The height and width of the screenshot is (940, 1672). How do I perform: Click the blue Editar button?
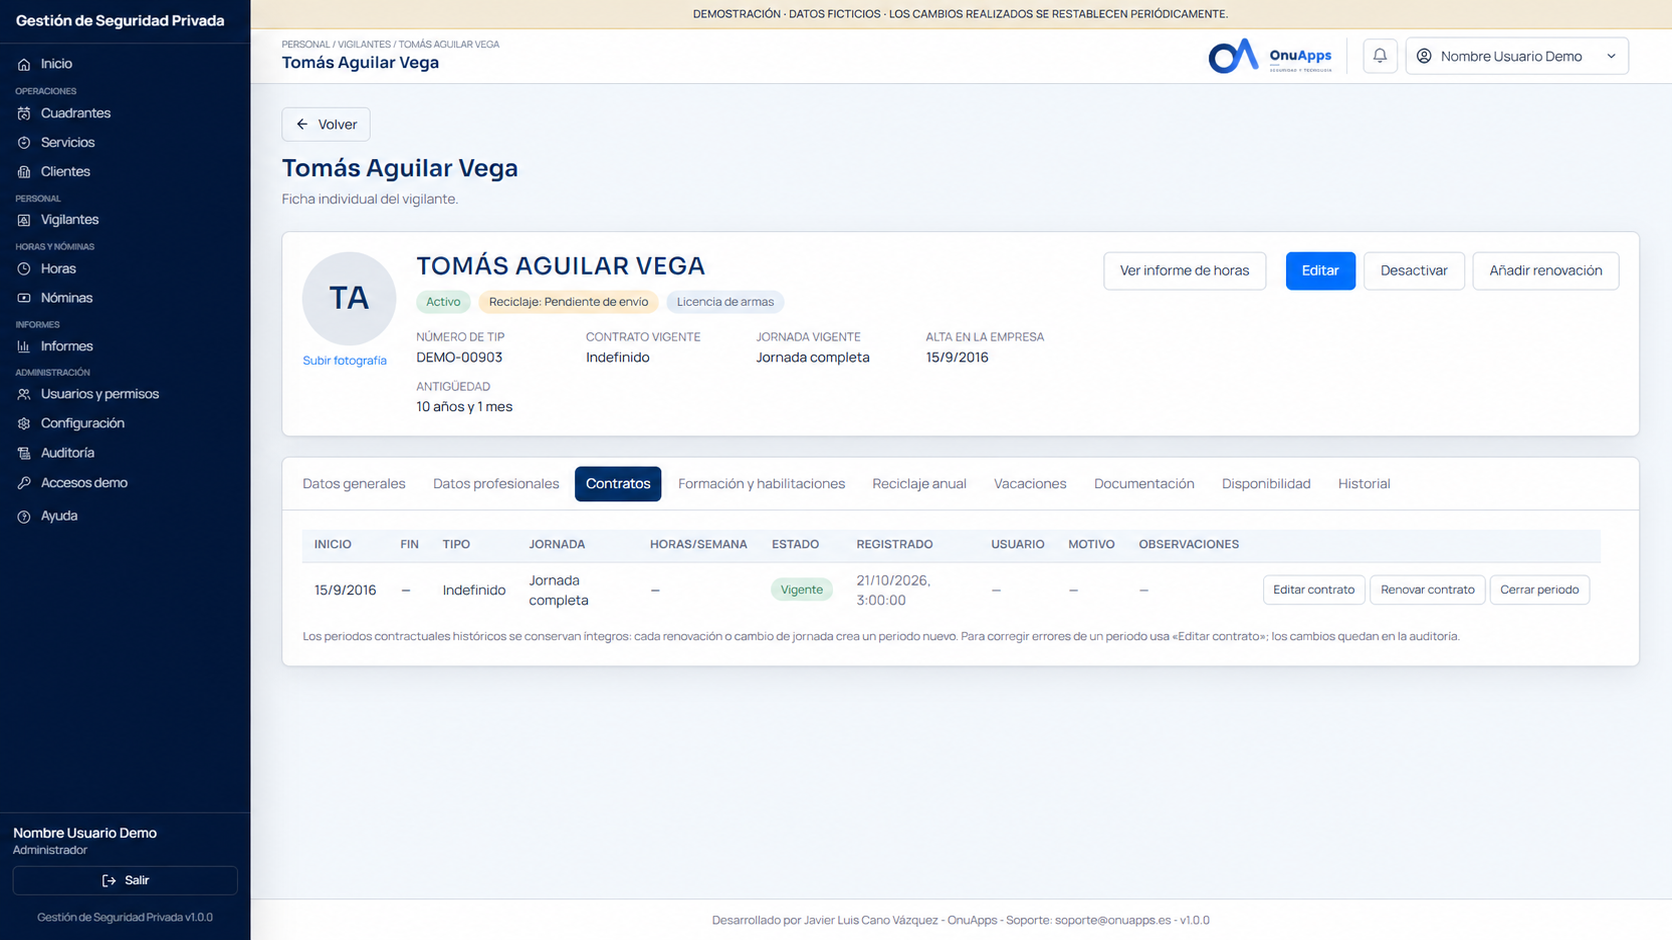pos(1320,271)
